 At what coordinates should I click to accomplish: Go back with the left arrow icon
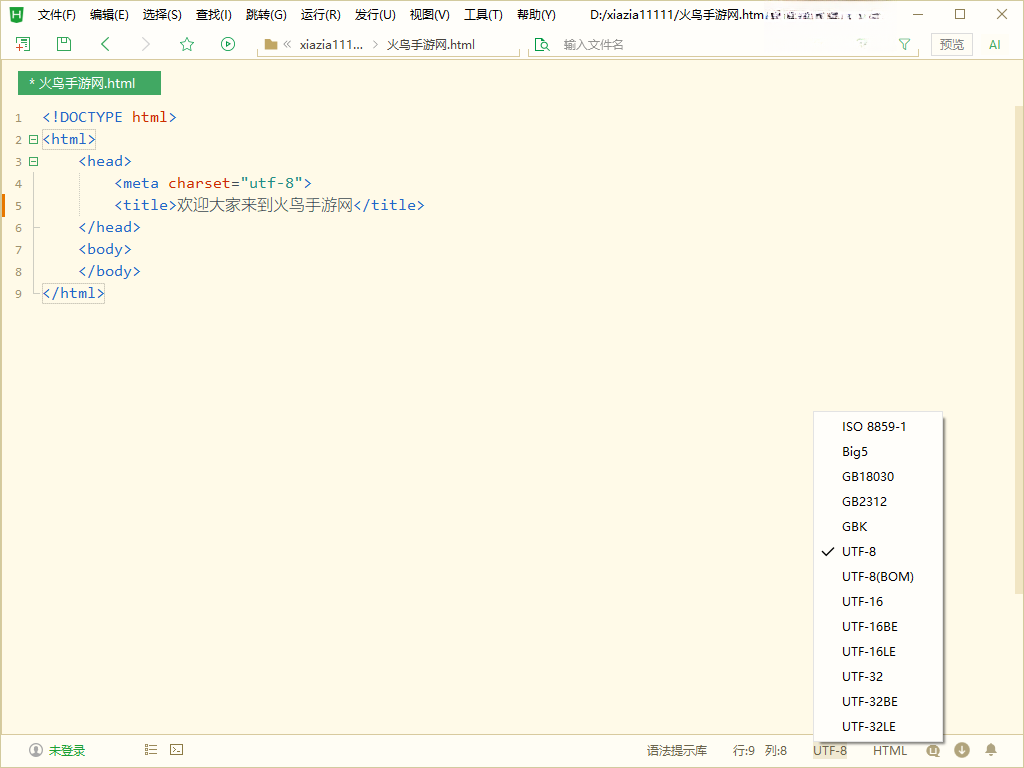(105, 44)
